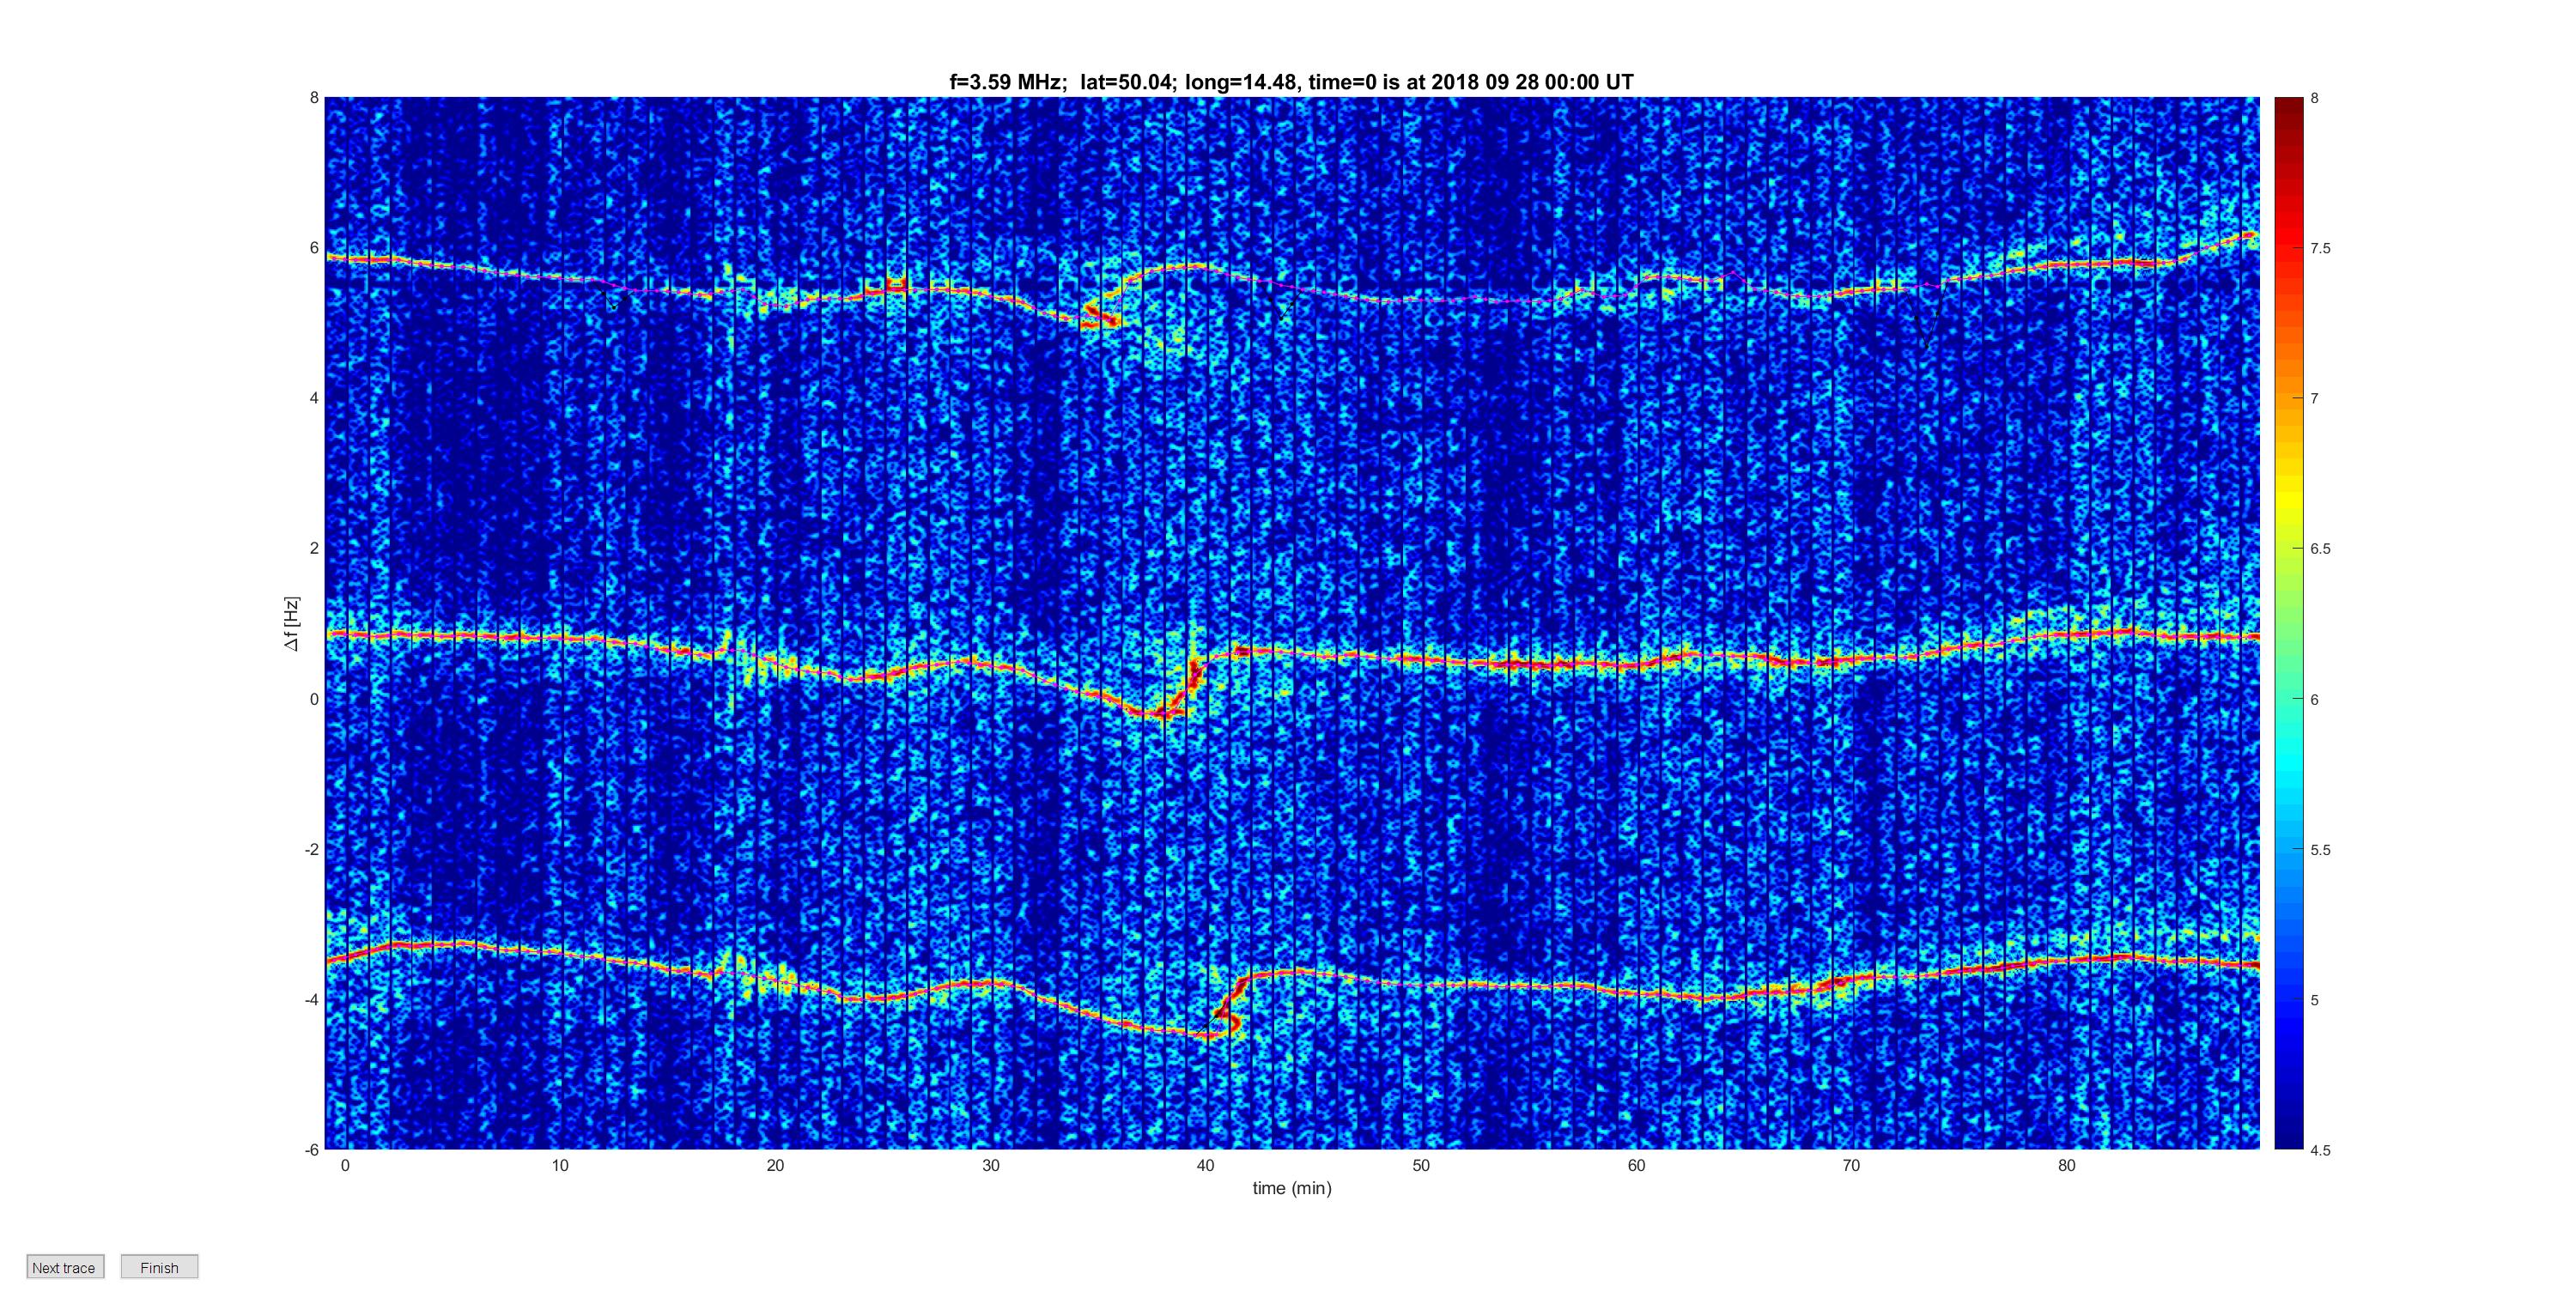The height and width of the screenshot is (1292, 2576).
Task: Click y-axis tick label -4
Action: tap(312, 999)
